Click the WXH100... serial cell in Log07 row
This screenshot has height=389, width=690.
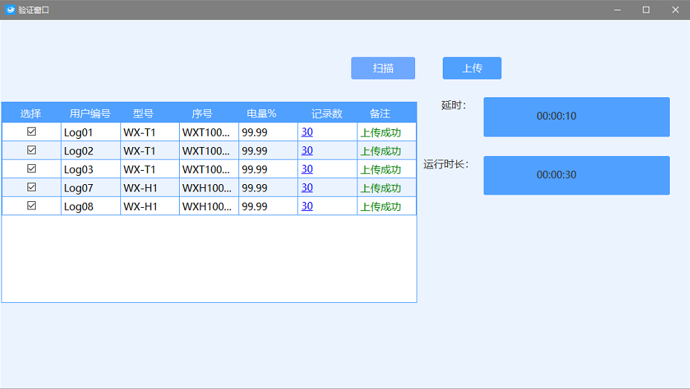point(209,187)
